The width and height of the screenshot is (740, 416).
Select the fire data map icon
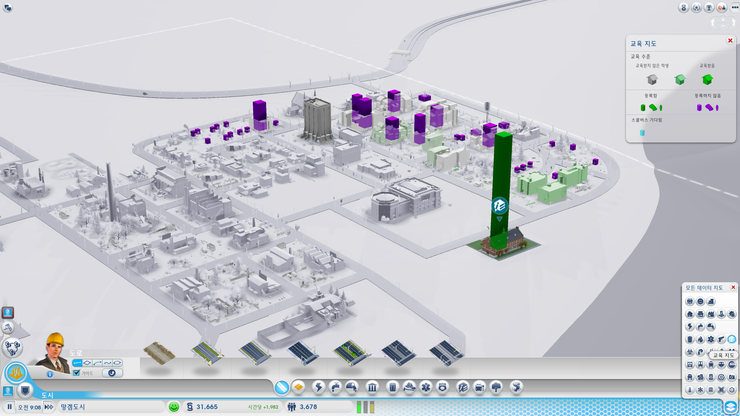click(x=700, y=339)
